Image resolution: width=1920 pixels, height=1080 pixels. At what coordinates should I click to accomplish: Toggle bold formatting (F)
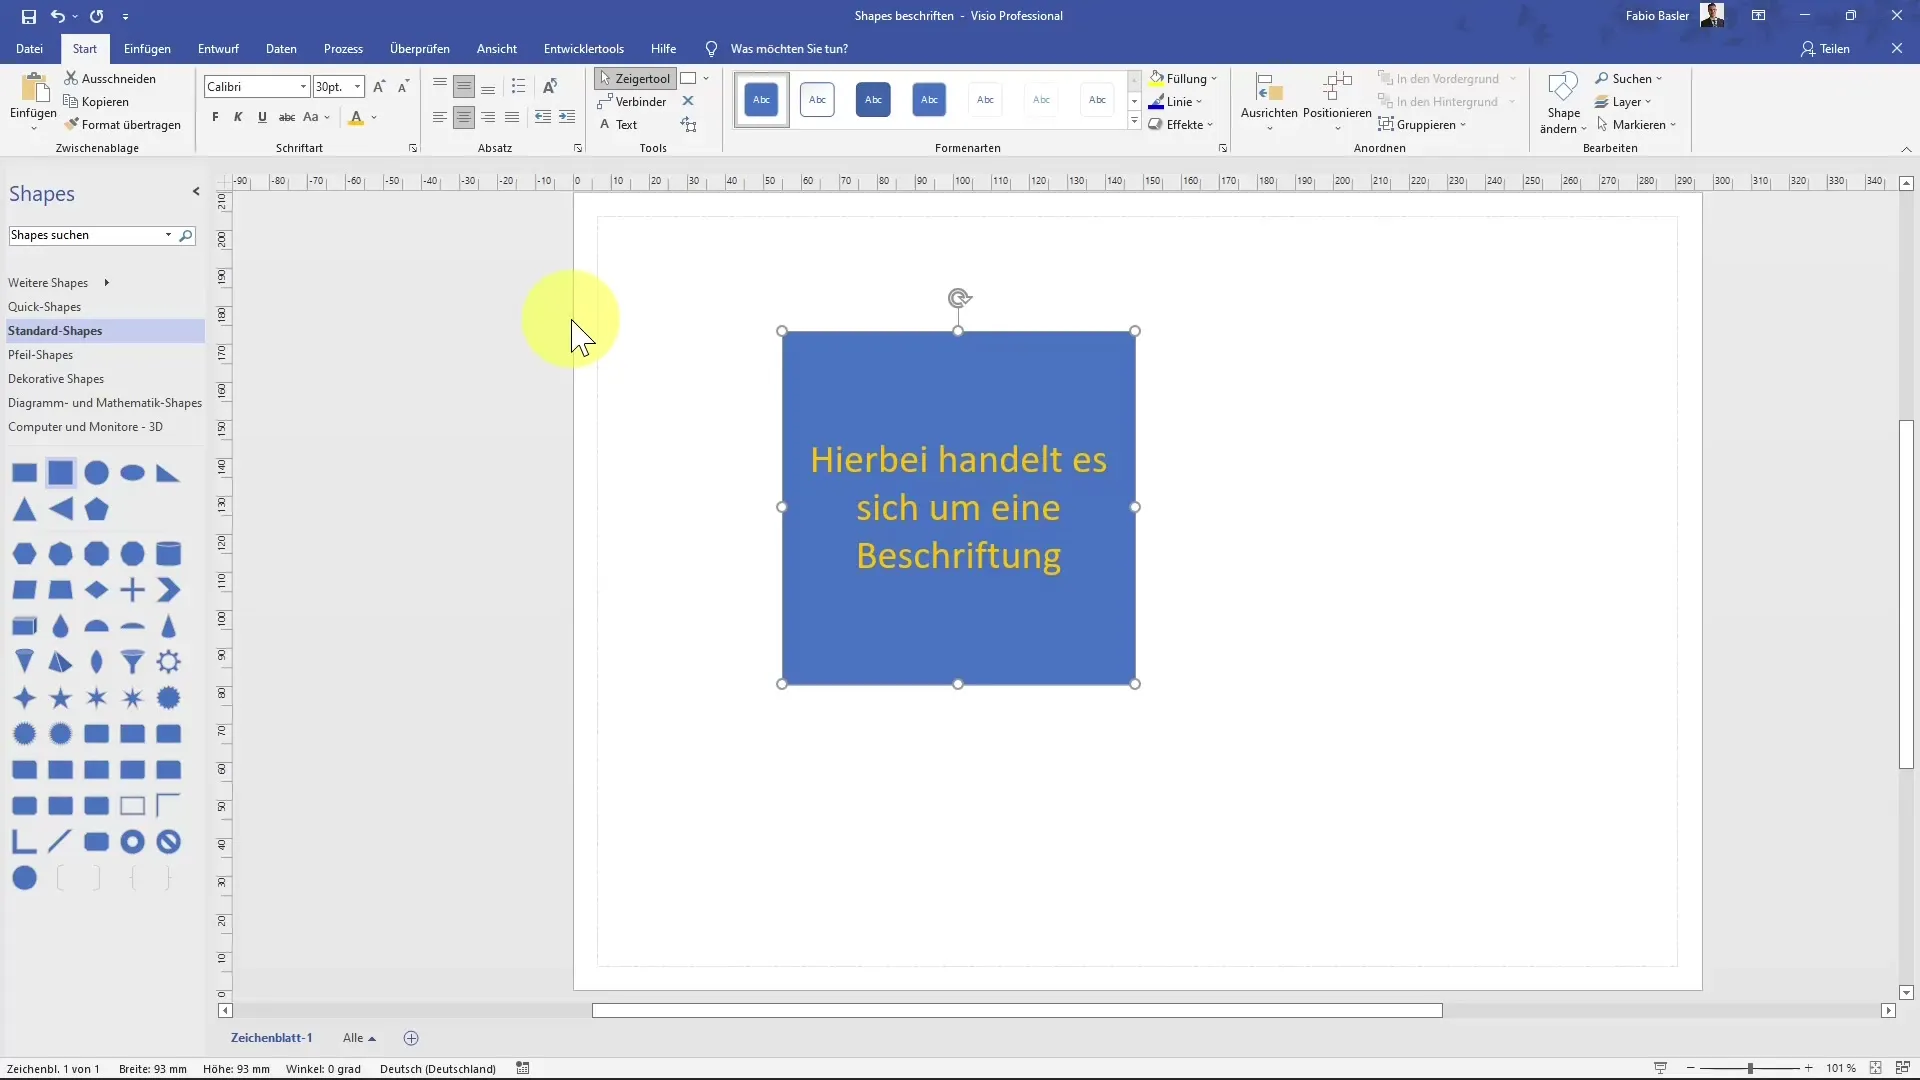(215, 117)
